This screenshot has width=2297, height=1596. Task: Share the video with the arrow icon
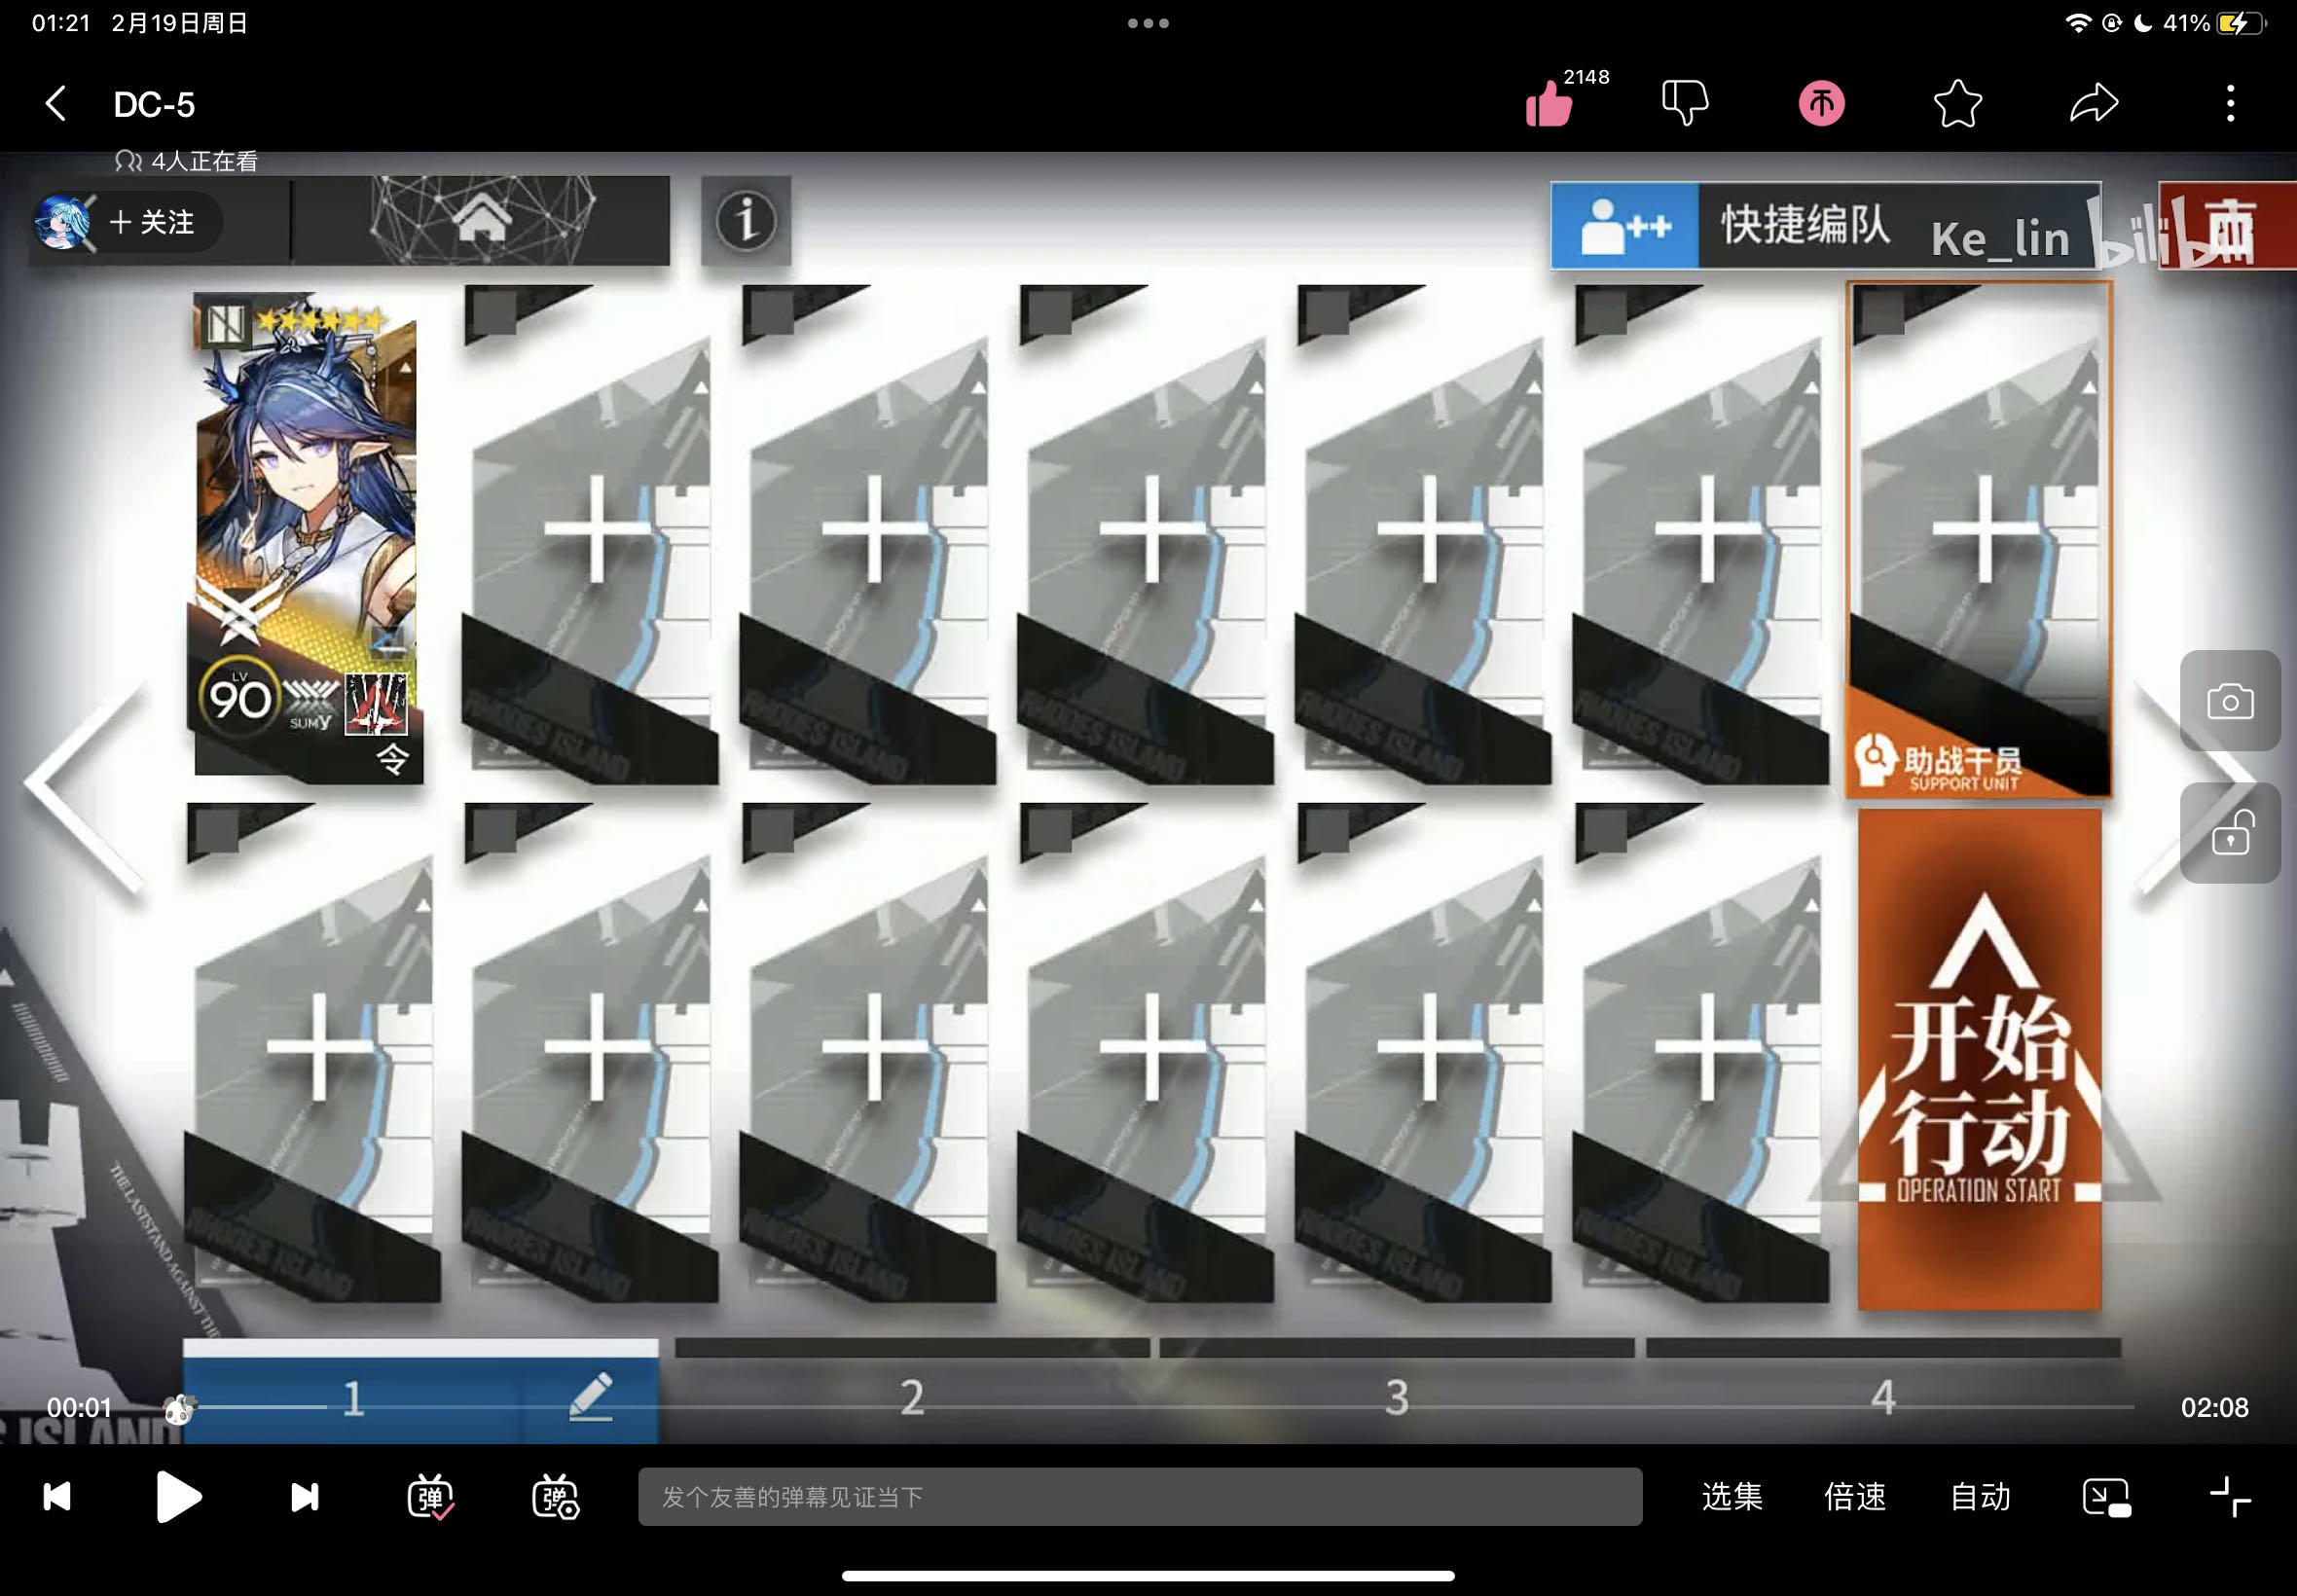point(2094,103)
